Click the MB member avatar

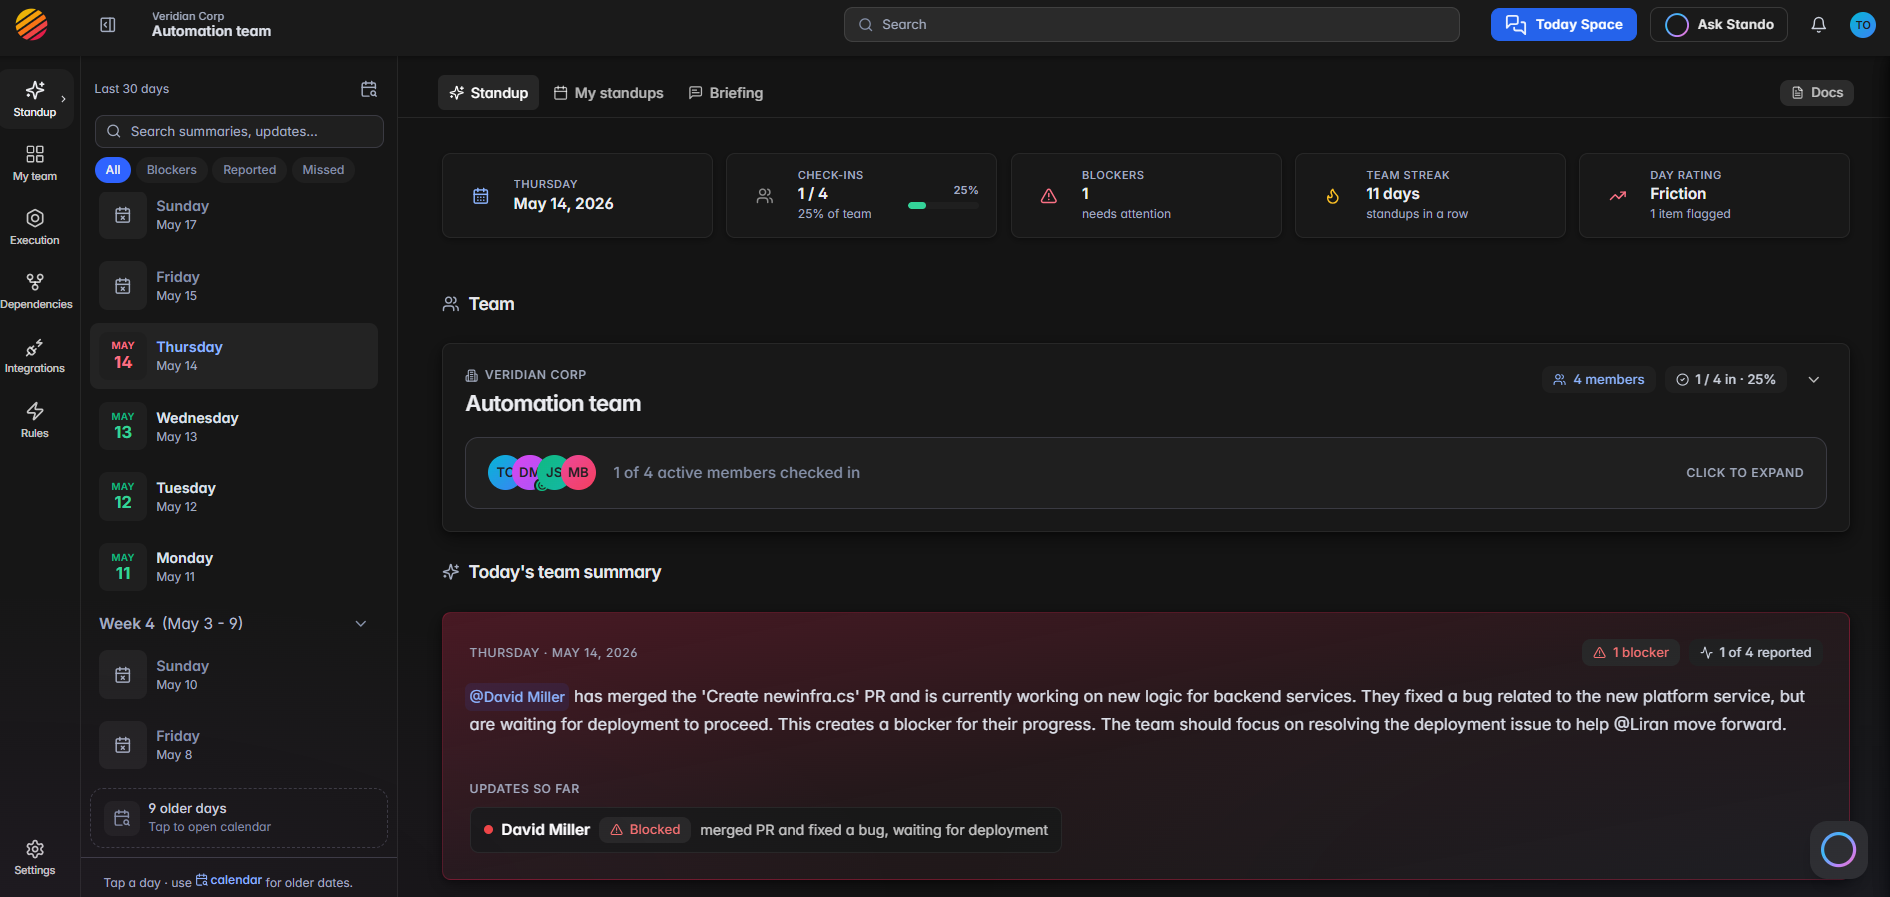[x=579, y=473]
